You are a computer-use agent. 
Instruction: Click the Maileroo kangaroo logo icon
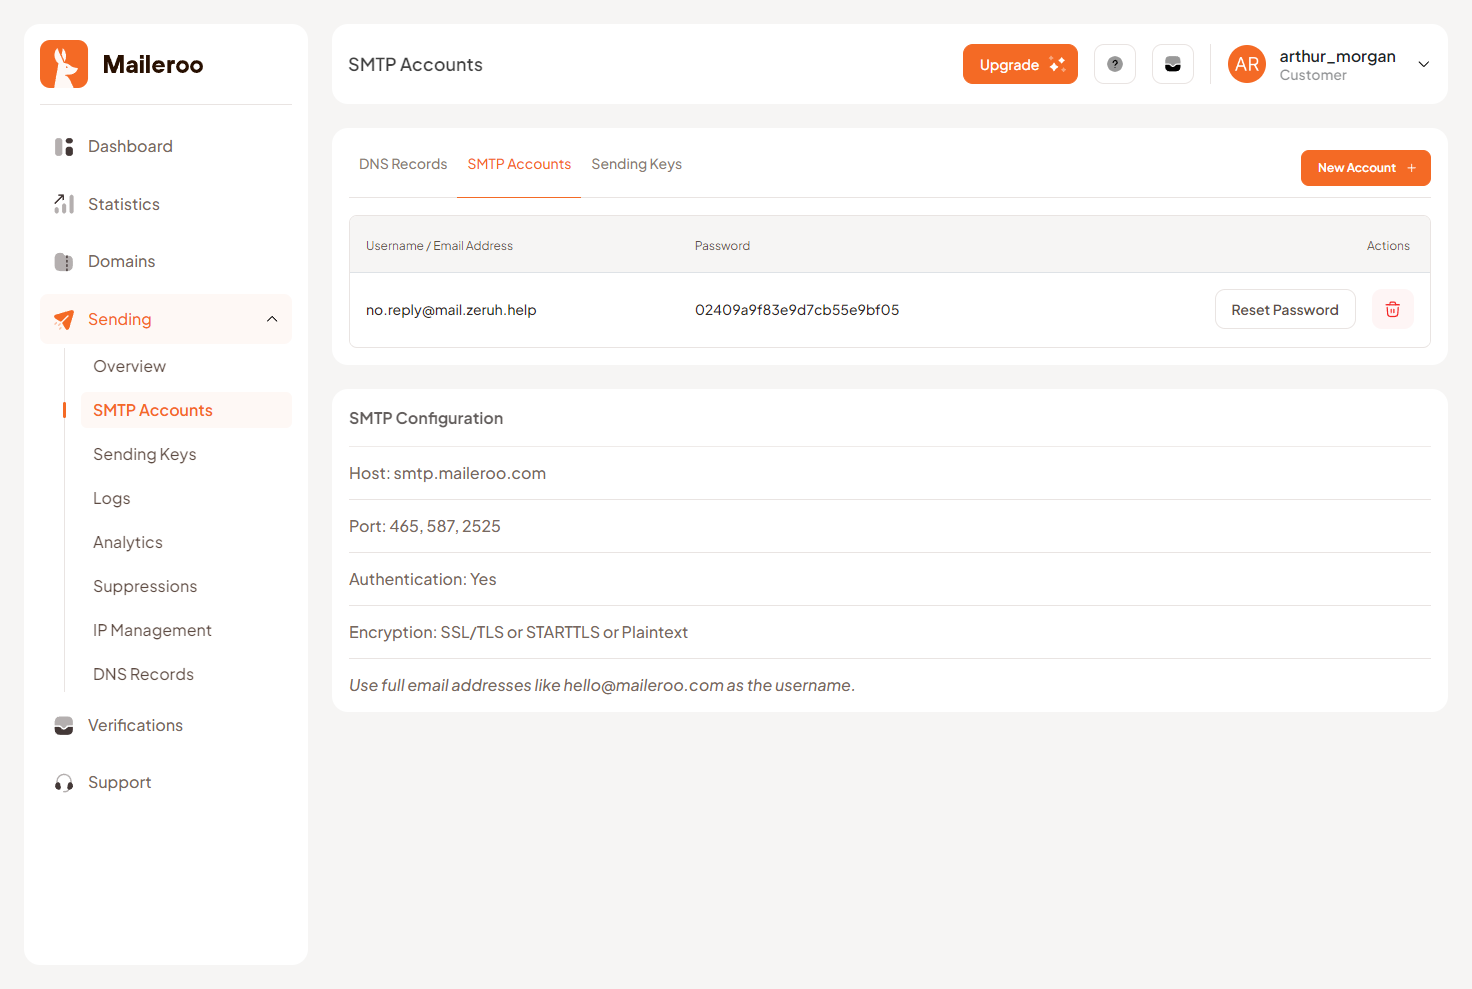click(x=63, y=63)
